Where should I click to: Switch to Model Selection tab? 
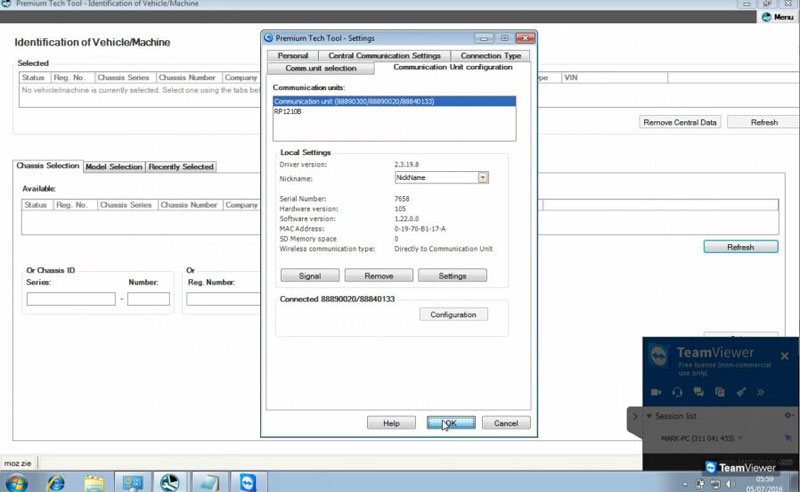pyautogui.click(x=114, y=167)
